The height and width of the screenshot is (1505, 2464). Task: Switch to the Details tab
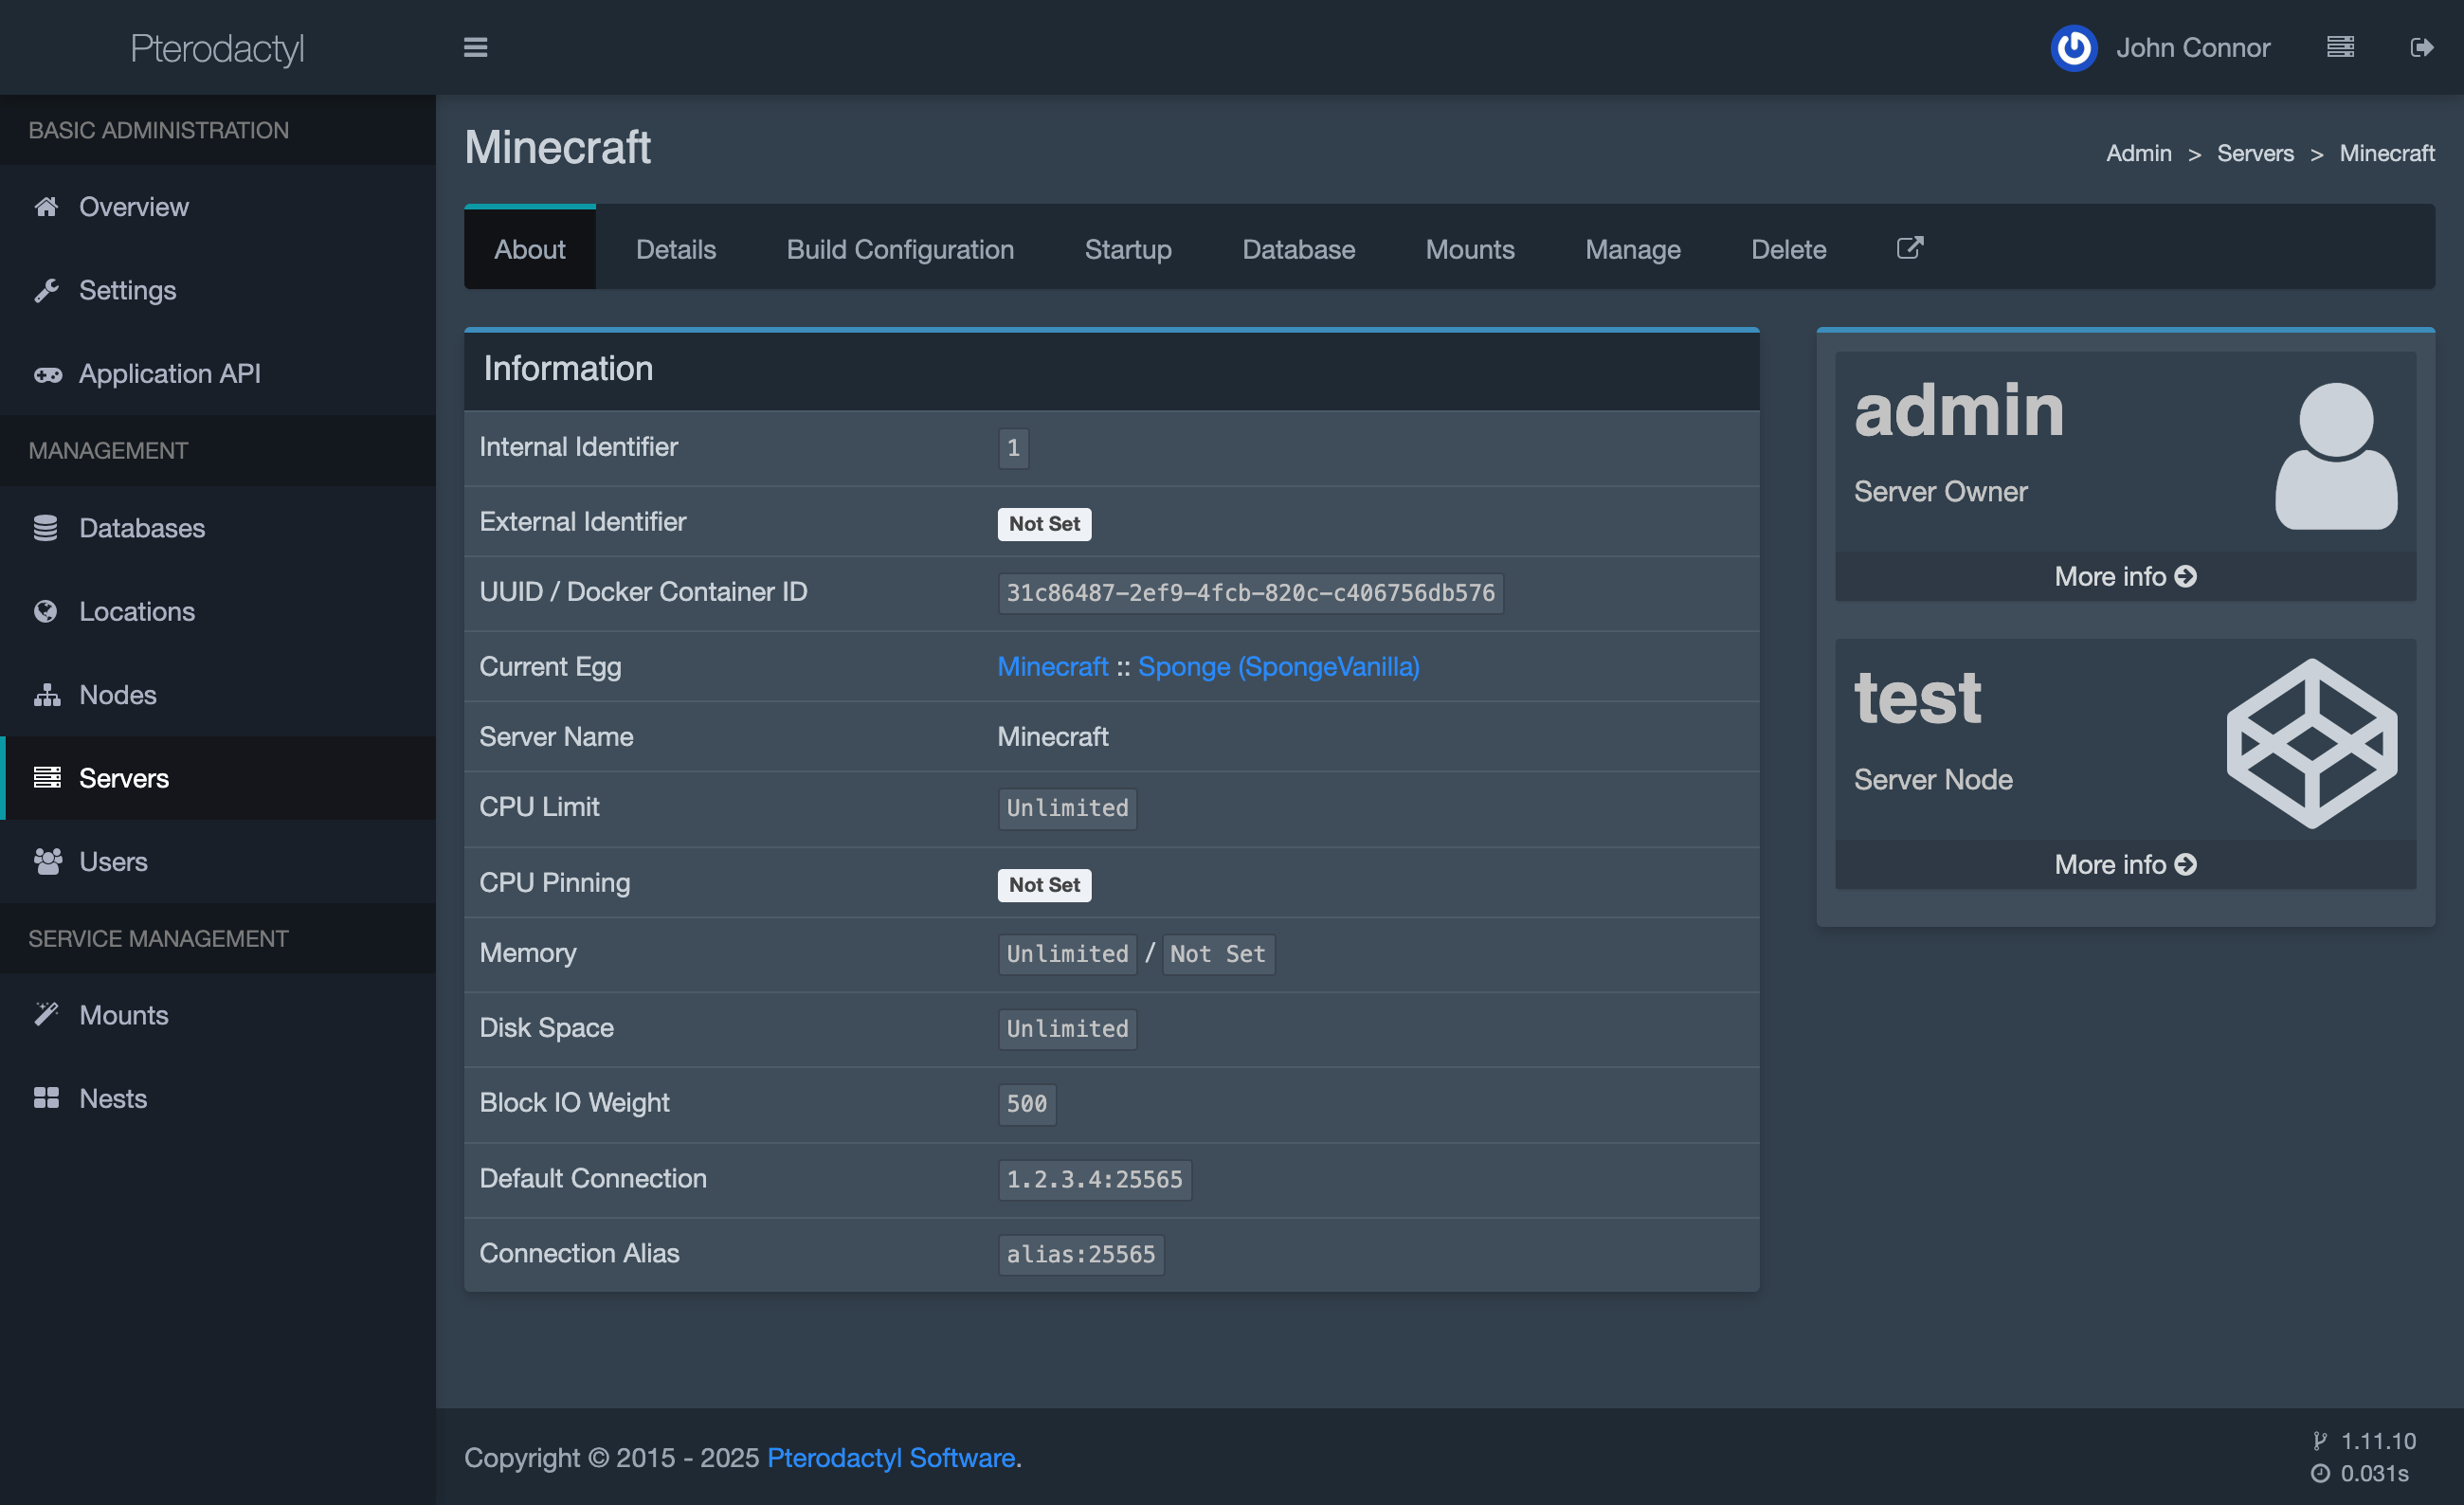(676, 249)
